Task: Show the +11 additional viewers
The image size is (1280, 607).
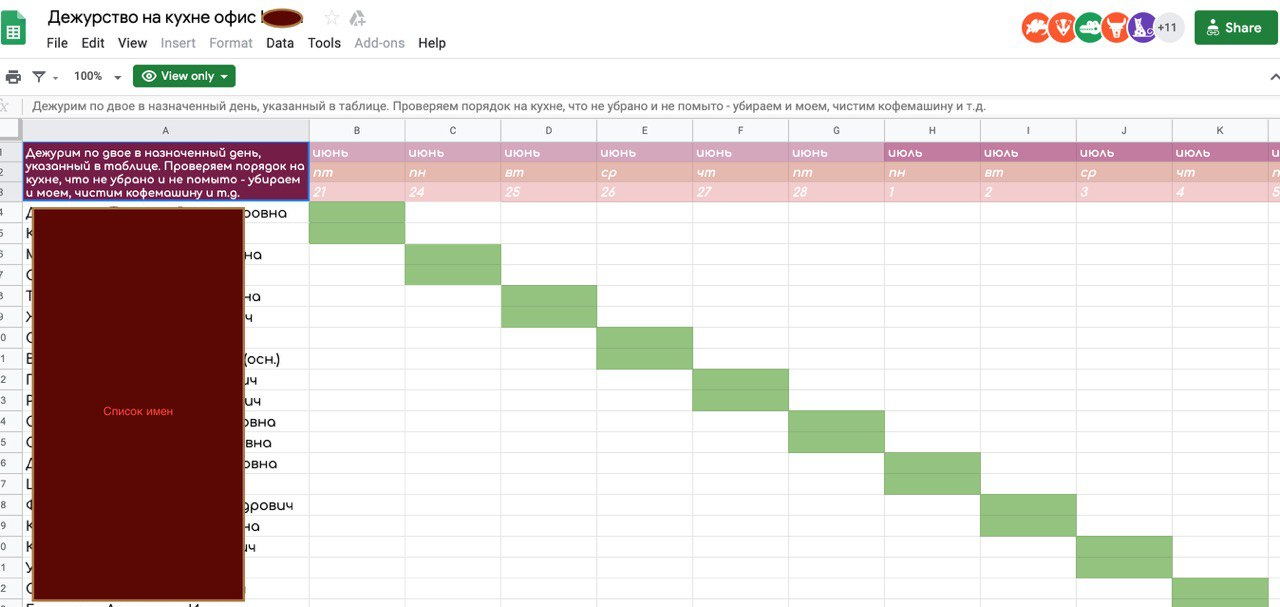Action: click(x=1169, y=28)
